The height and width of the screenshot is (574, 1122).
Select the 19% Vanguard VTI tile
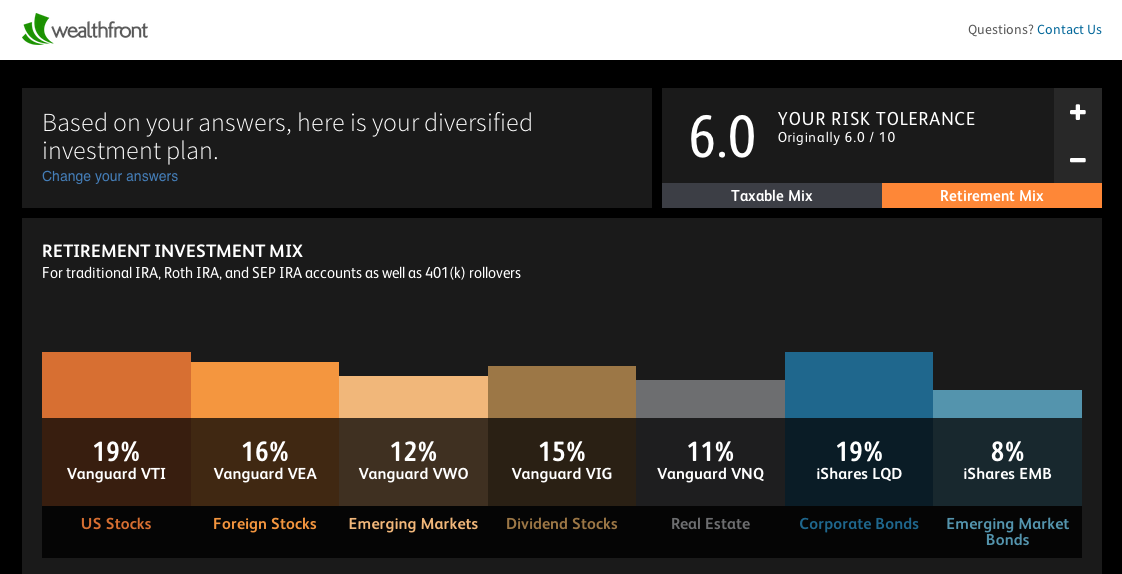(117, 462)
